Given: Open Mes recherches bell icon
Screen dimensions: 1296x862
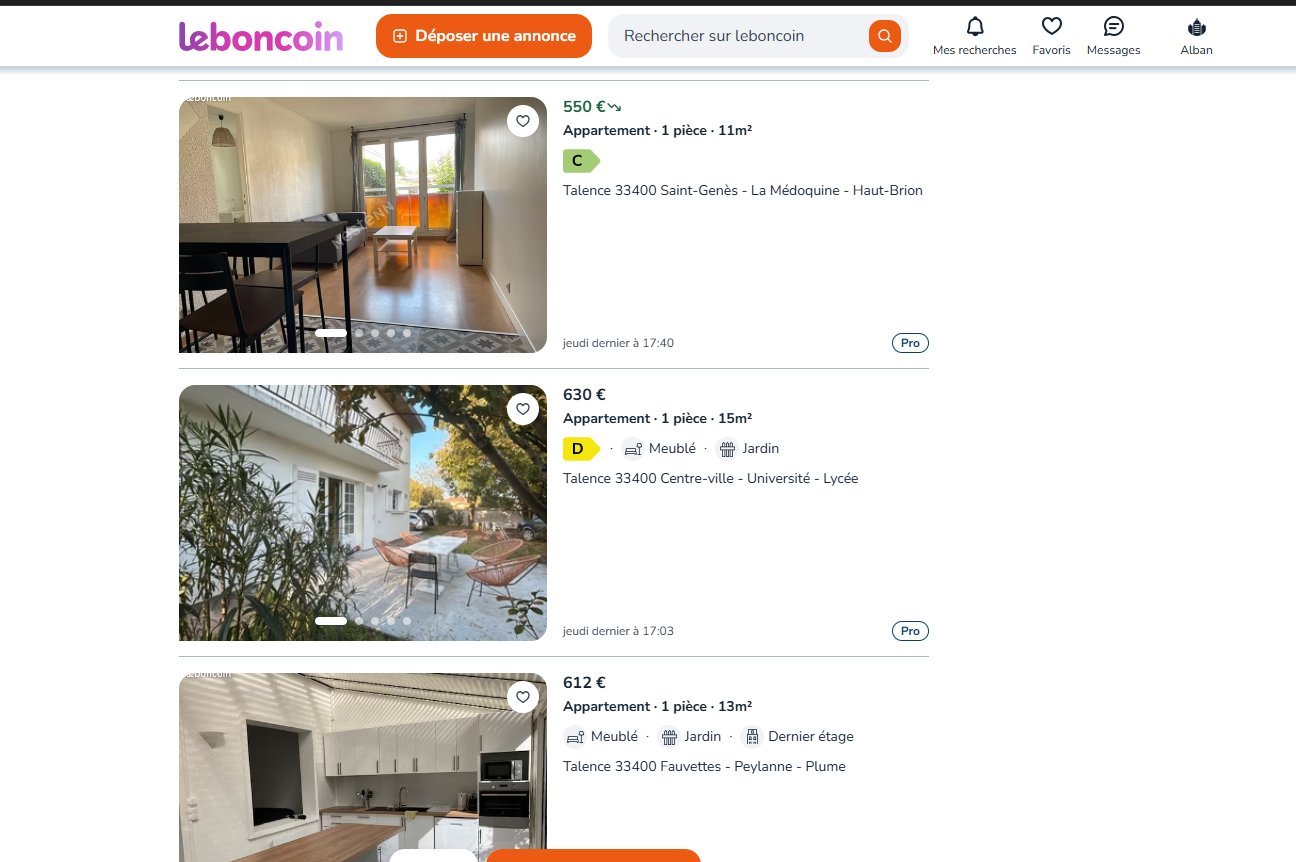Looking at the screenshot, I should tap(975, 27).
